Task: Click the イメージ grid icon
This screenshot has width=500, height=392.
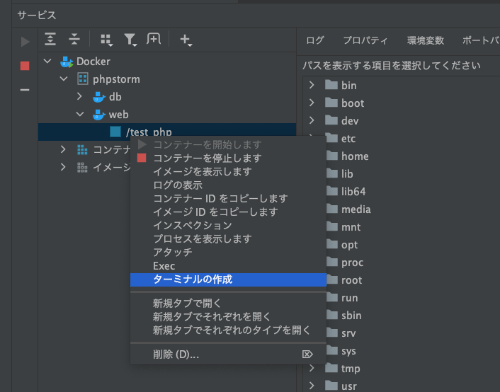Action: (x=82, y=167)
